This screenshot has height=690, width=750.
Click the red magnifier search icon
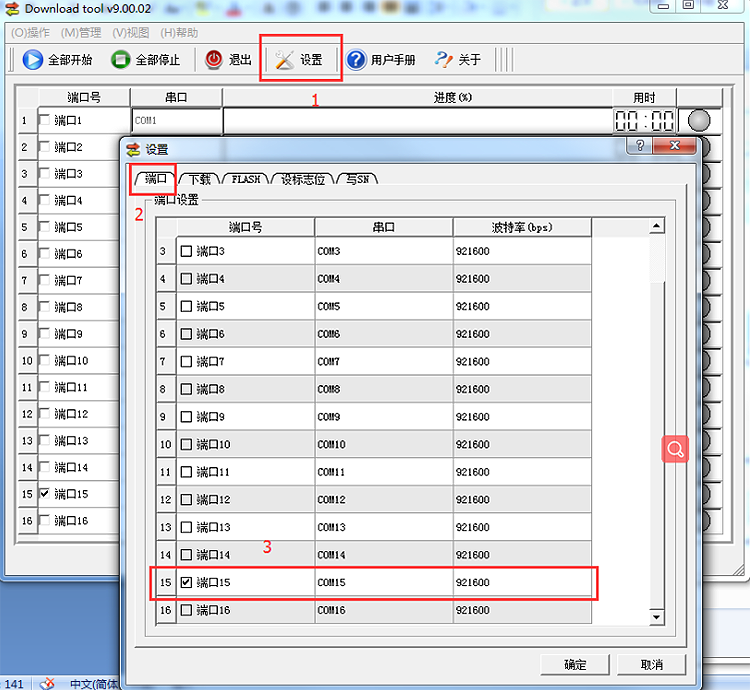675,449
